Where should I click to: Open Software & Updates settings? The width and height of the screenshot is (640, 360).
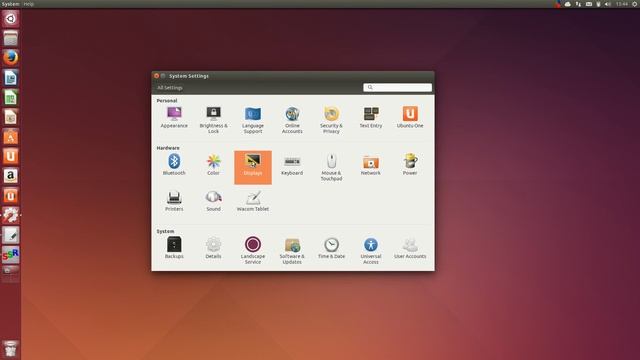(x=292, y=250)
